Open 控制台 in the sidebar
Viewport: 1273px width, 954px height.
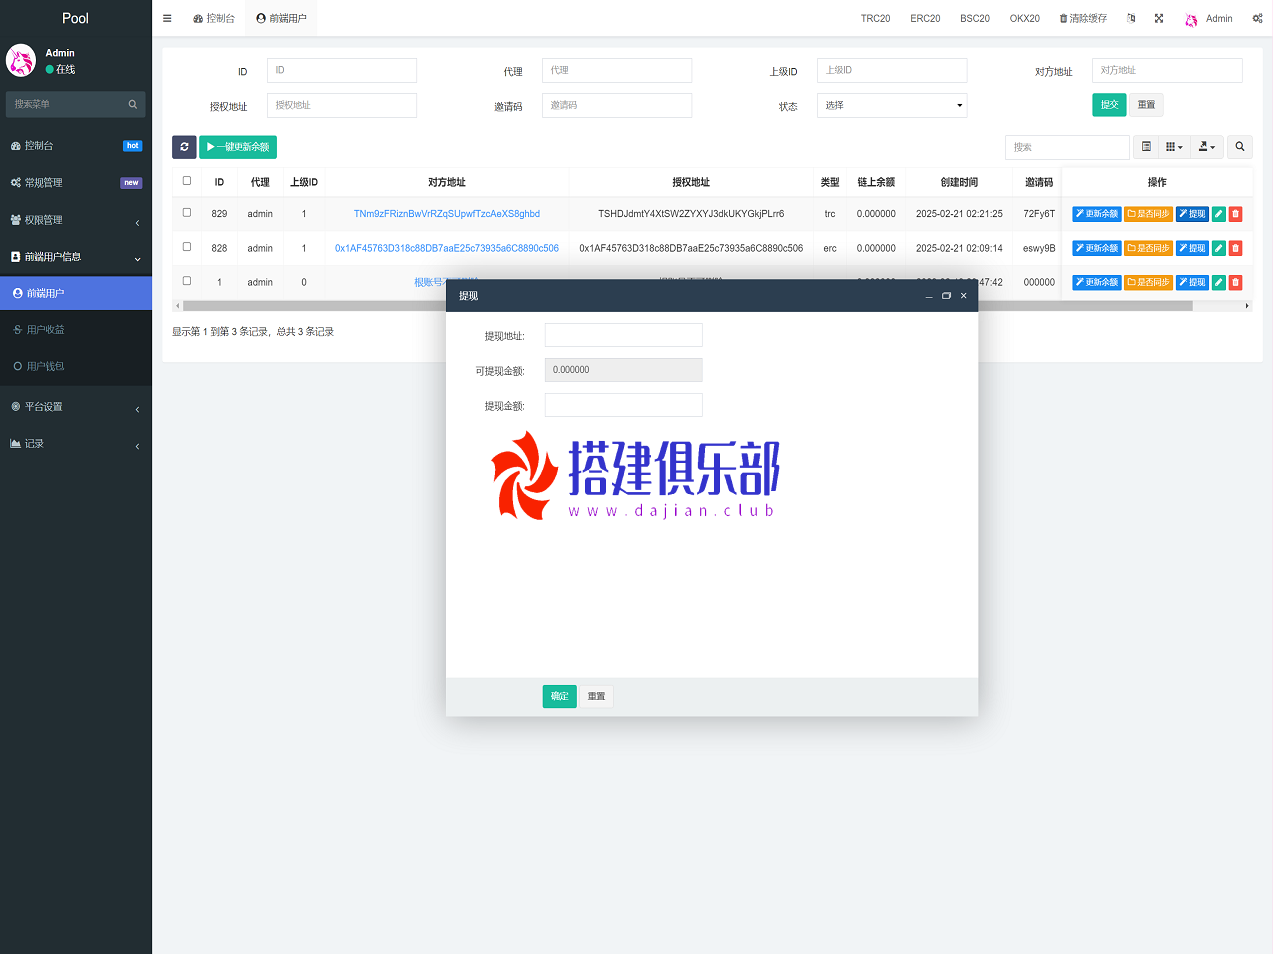pyautogui.click(x=76, y=146)
